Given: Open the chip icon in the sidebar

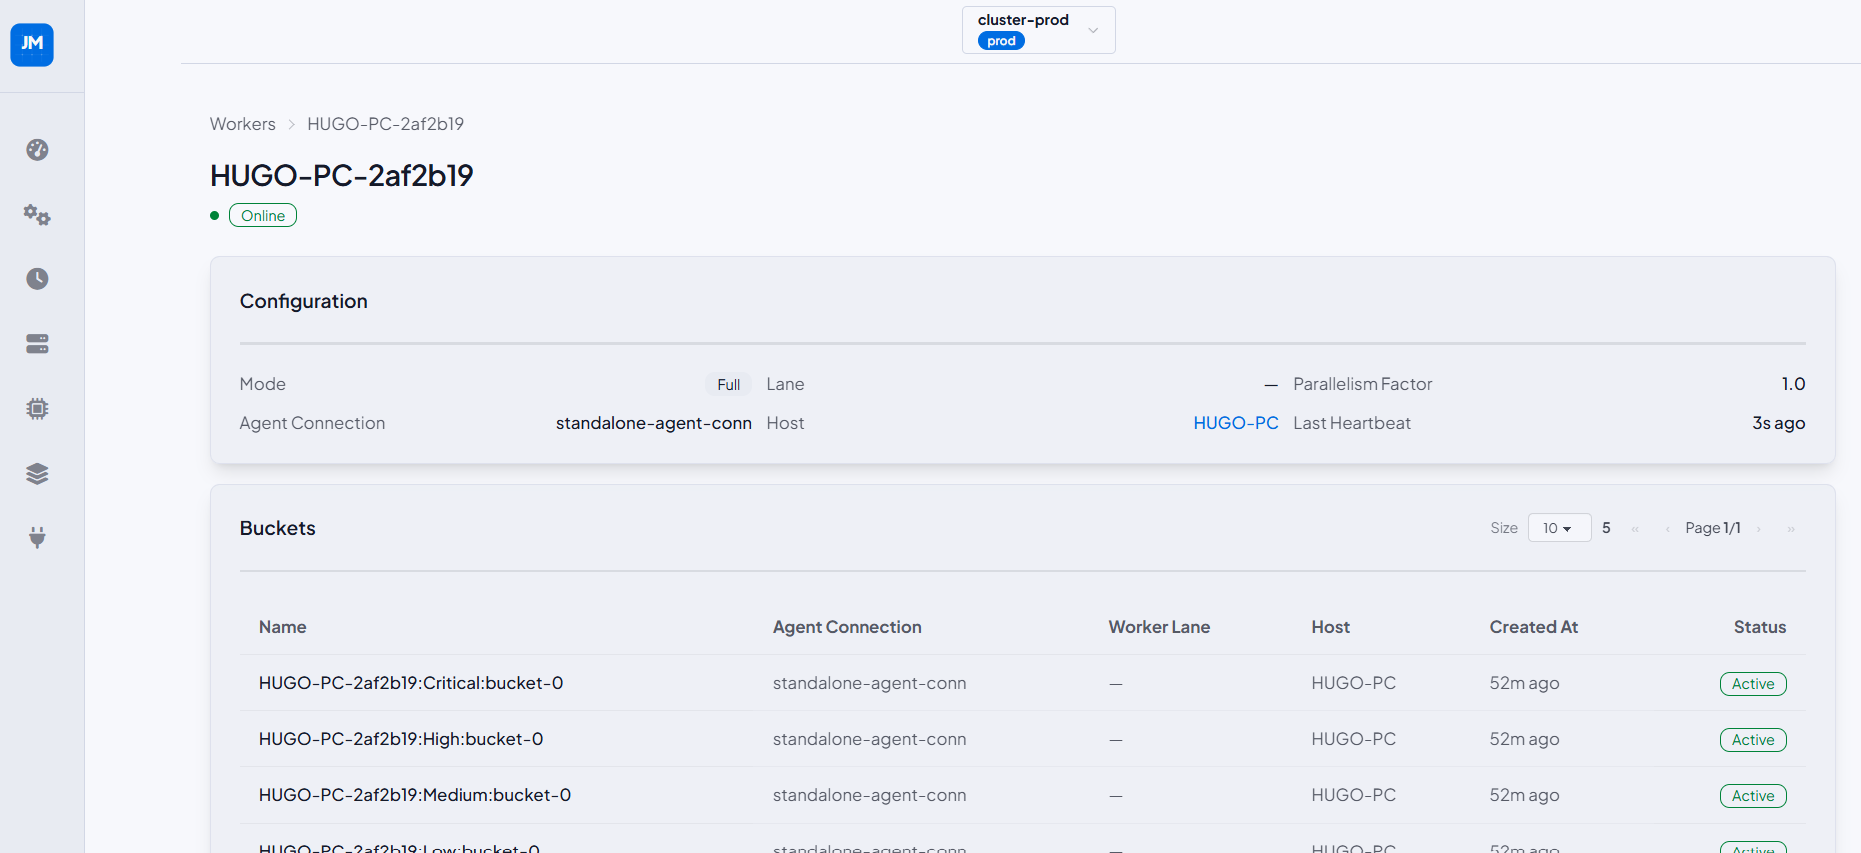Looking at the screenshot, I should pyautogui.click(x=37, y=408).
